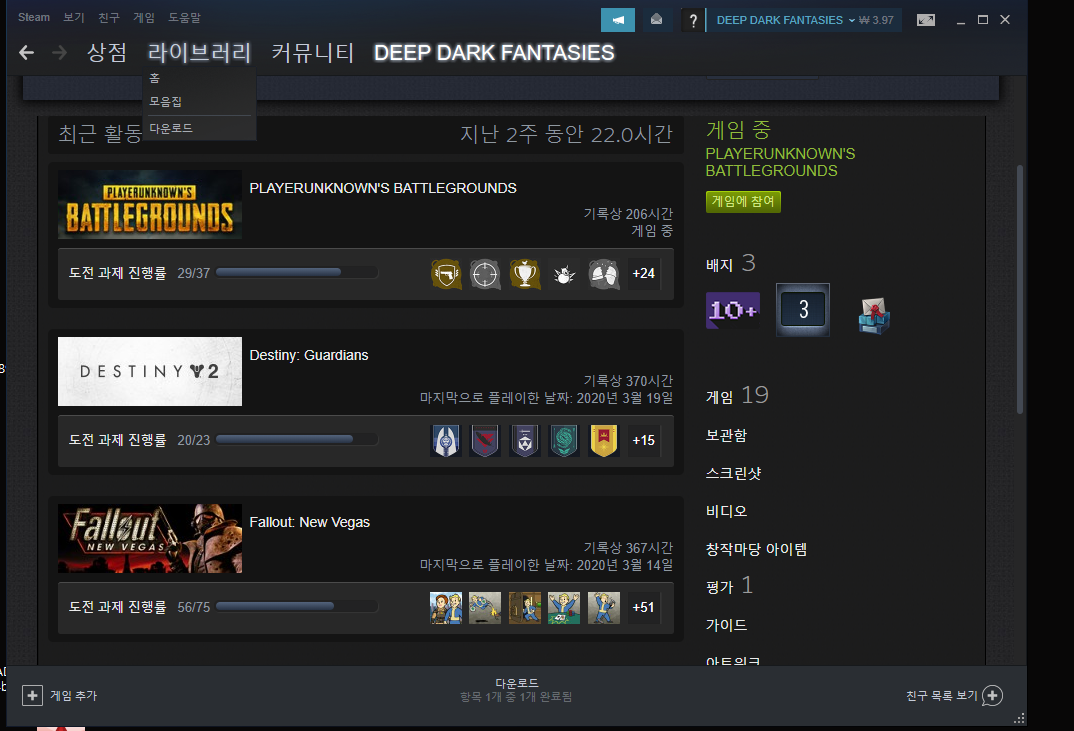Go to the 상점 tab
The width and height of the screenshot is (1074, 731).
(x=107, y=53)
